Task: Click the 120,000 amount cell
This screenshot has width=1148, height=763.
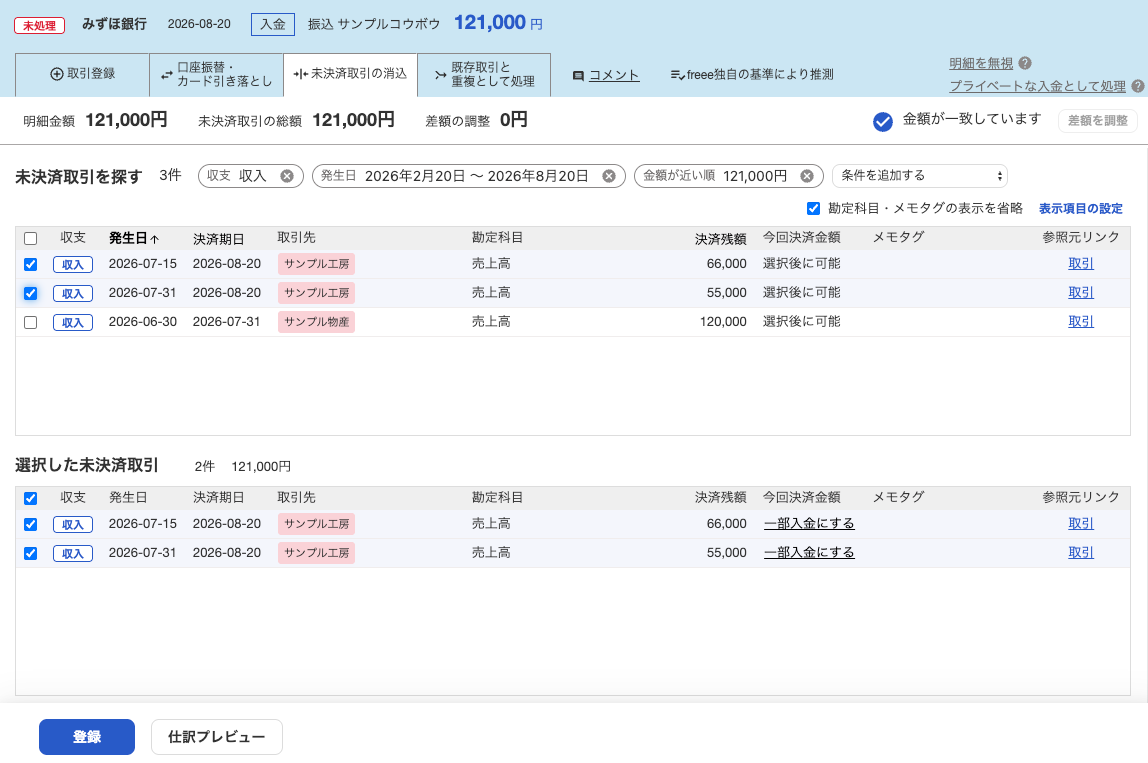Action: click(723, 321)
